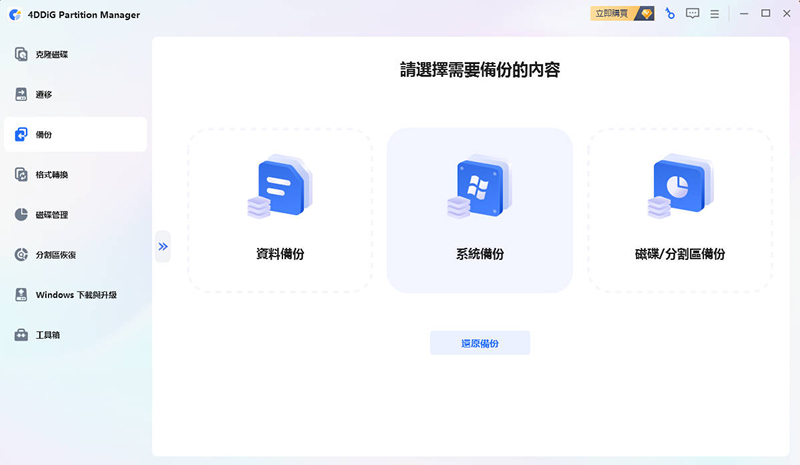
Task: Open Windows 下載與升級 in the sidebar
Action: [75, 294]
